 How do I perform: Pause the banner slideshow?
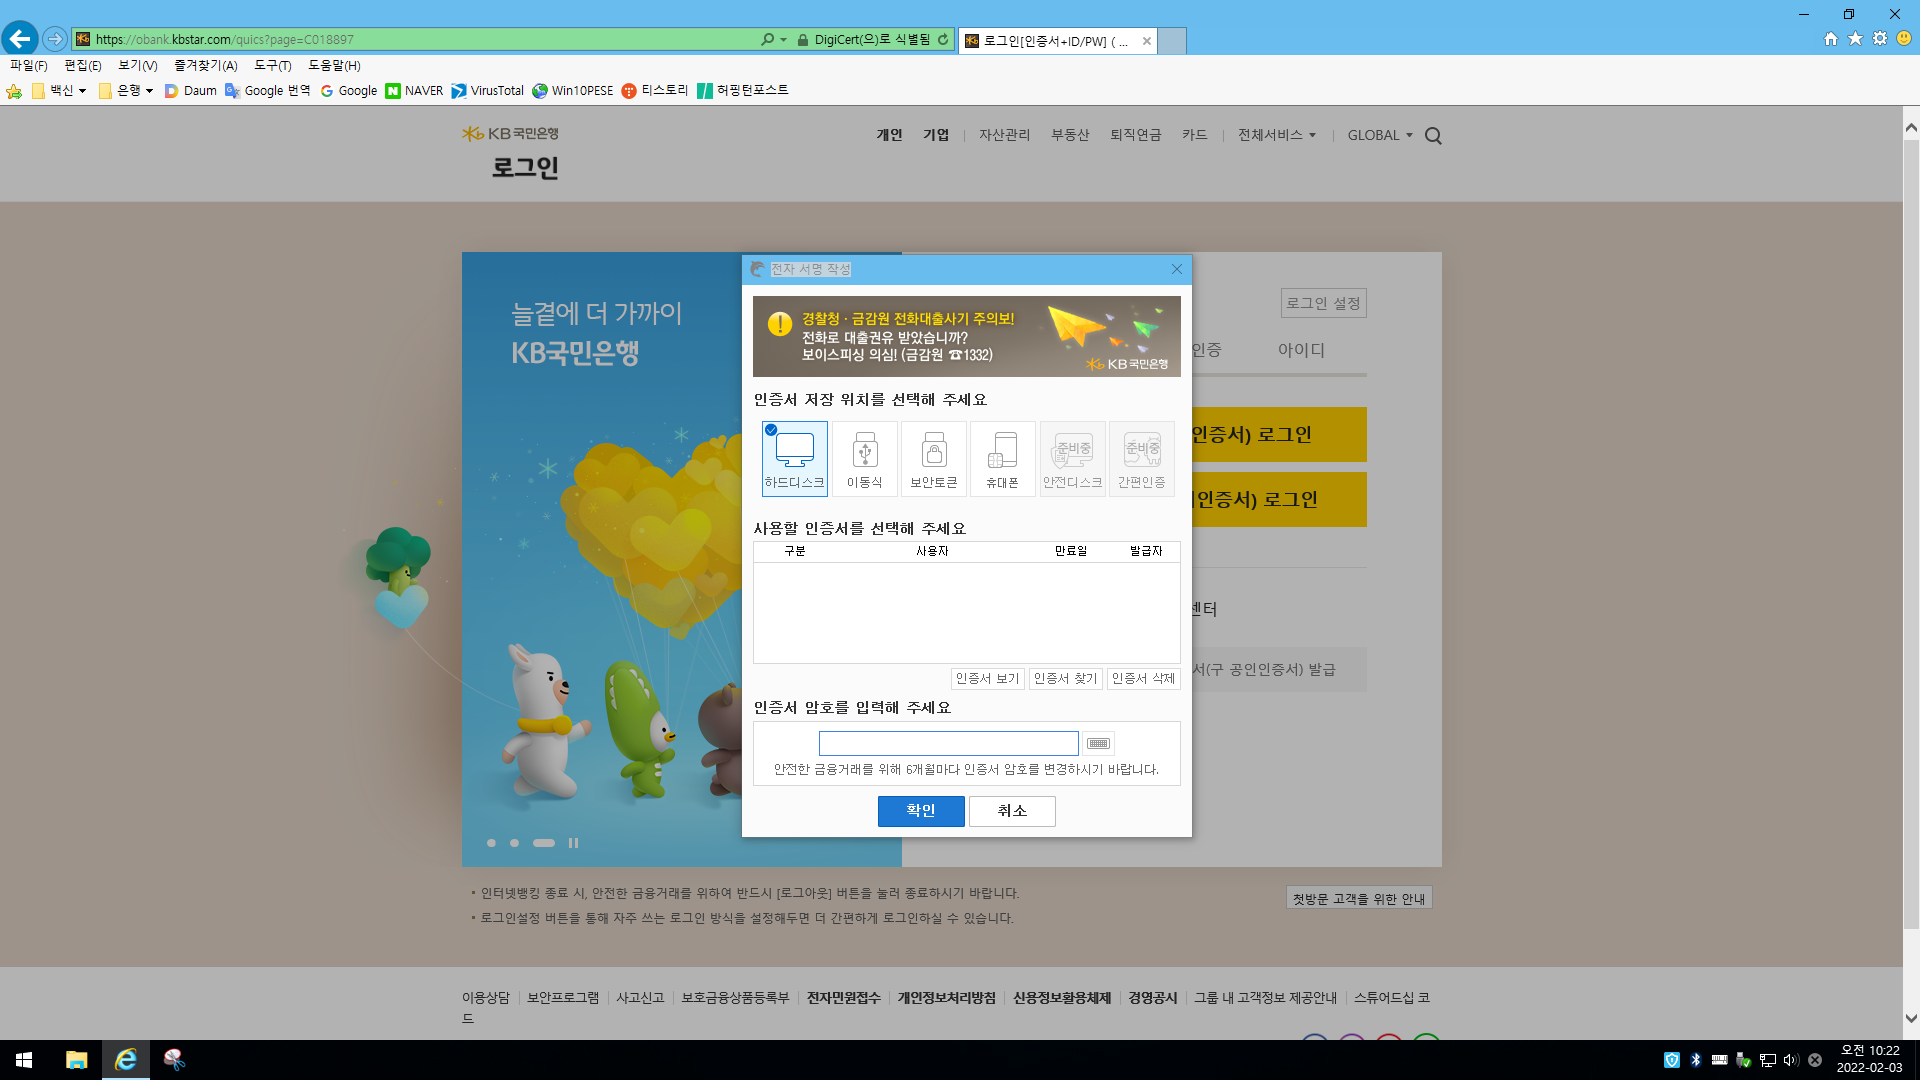[573, 843]
